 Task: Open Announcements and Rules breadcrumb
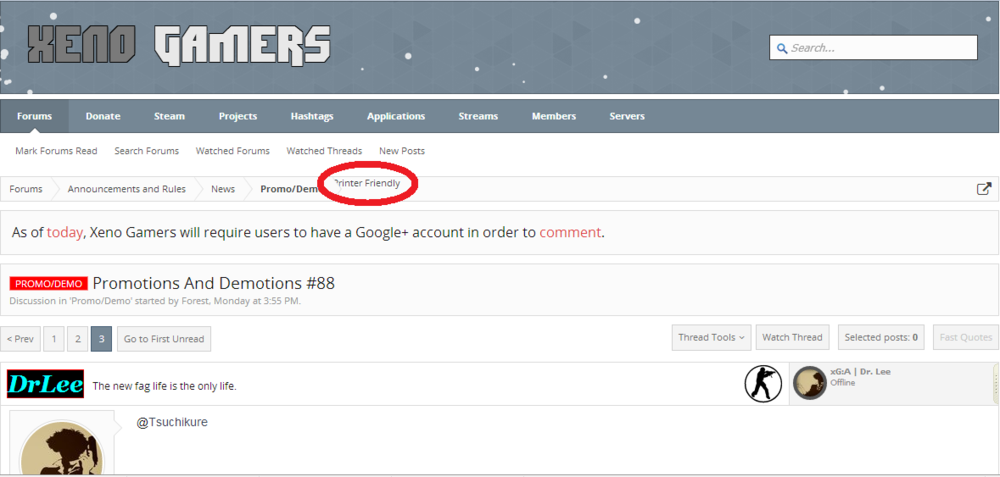[x=127, y=189]
